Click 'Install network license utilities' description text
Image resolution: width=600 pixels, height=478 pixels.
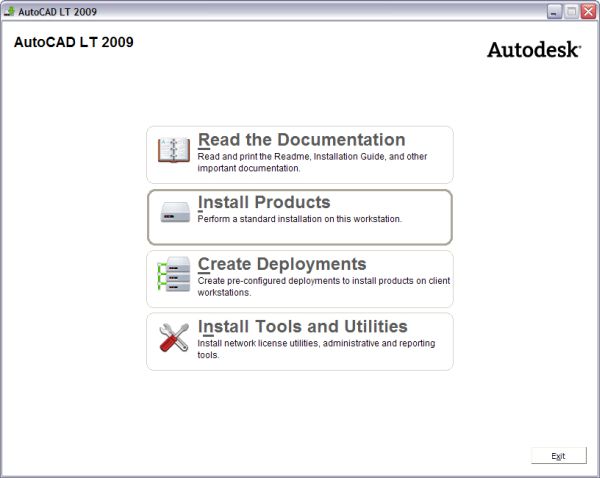(316, 349)
